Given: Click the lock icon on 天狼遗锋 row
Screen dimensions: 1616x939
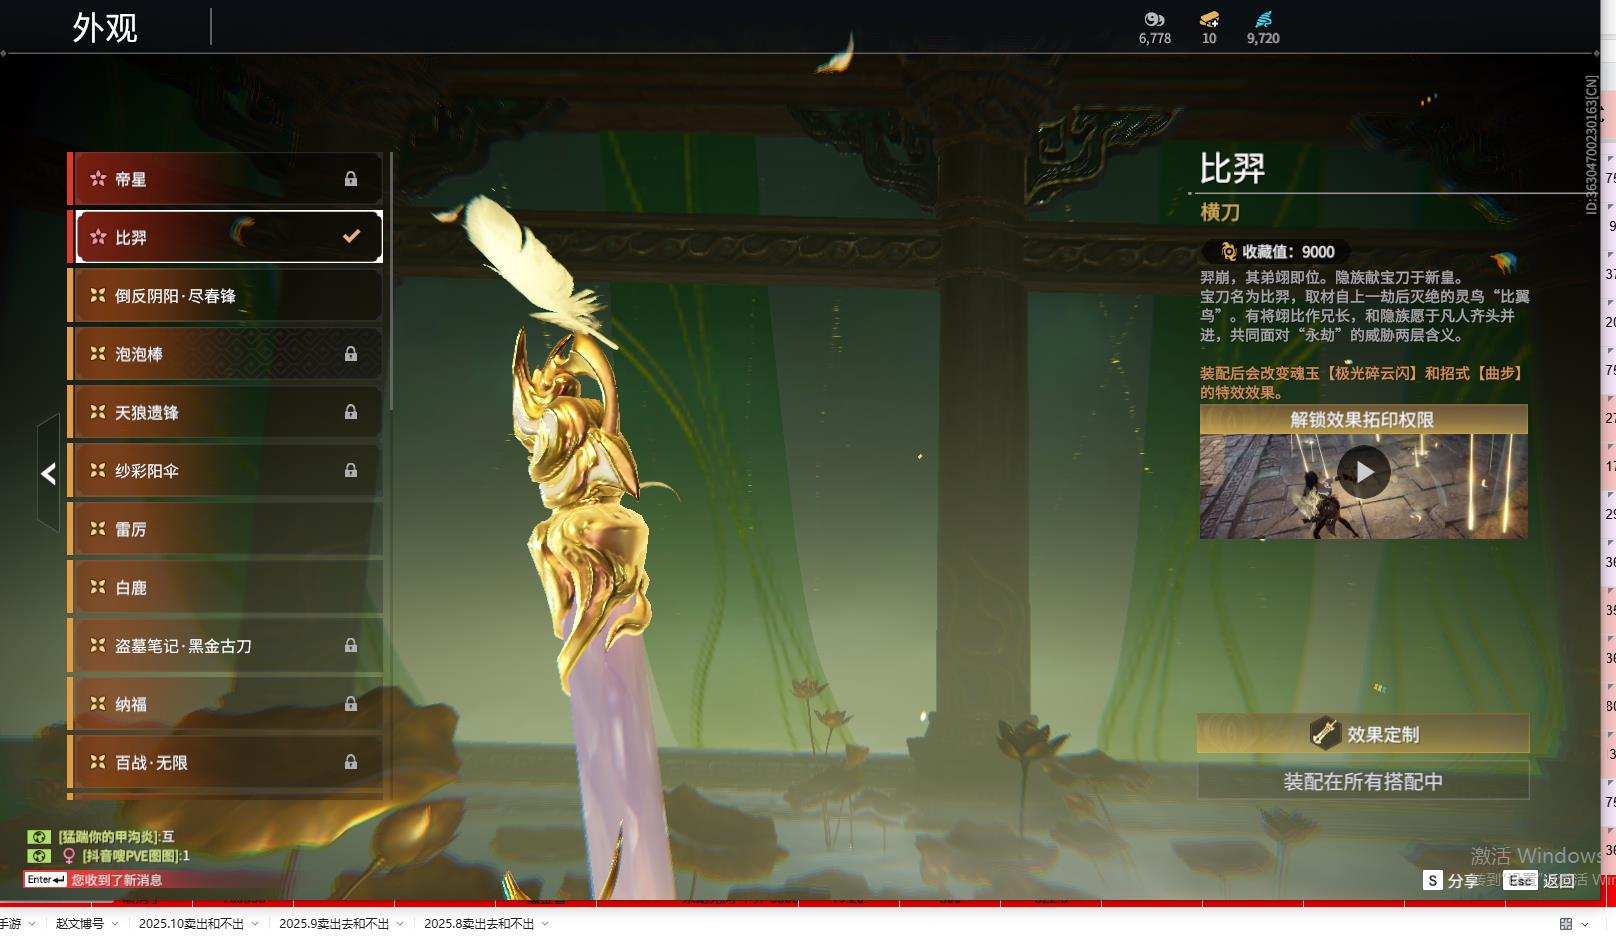Looking at the screenshot, I should 351,412.
